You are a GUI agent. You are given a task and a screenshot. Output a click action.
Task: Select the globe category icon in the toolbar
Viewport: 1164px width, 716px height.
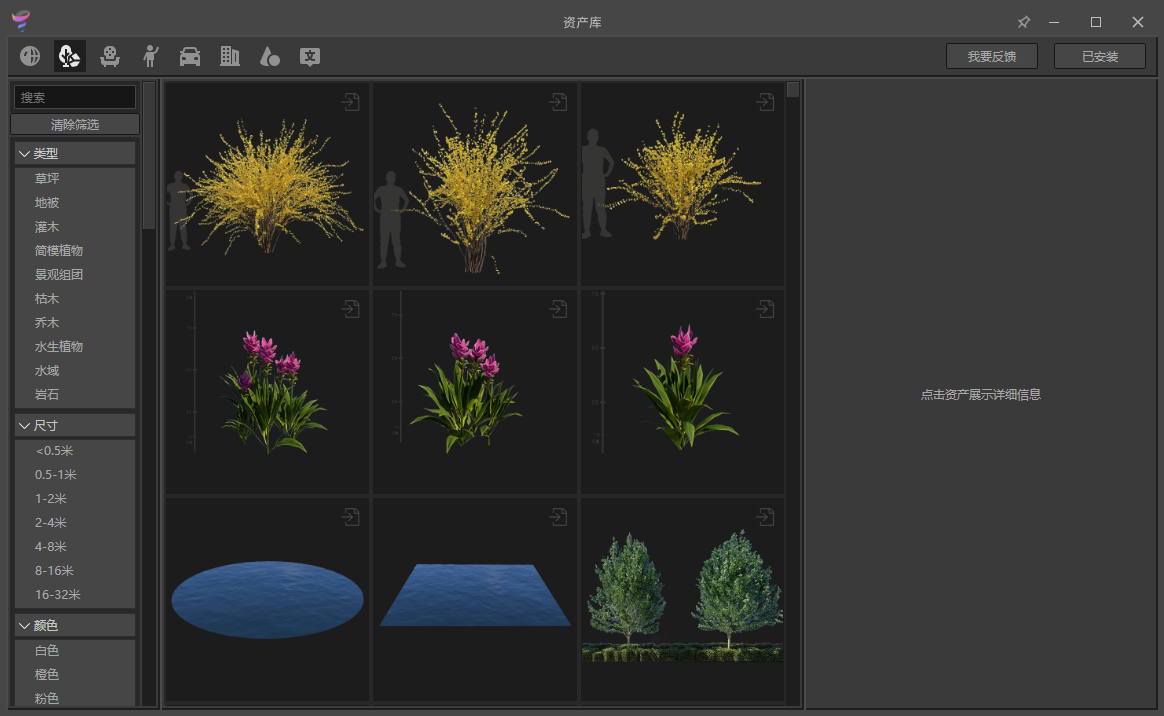(29, 56)
